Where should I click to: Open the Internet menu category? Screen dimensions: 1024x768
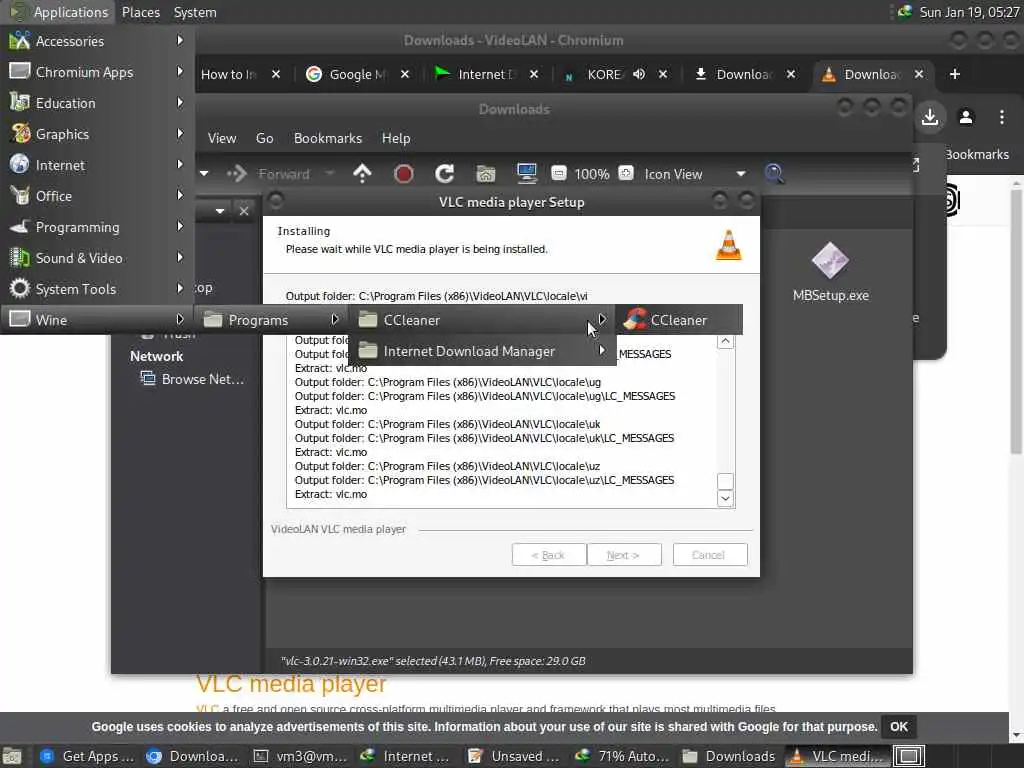[x=97, y=165]
